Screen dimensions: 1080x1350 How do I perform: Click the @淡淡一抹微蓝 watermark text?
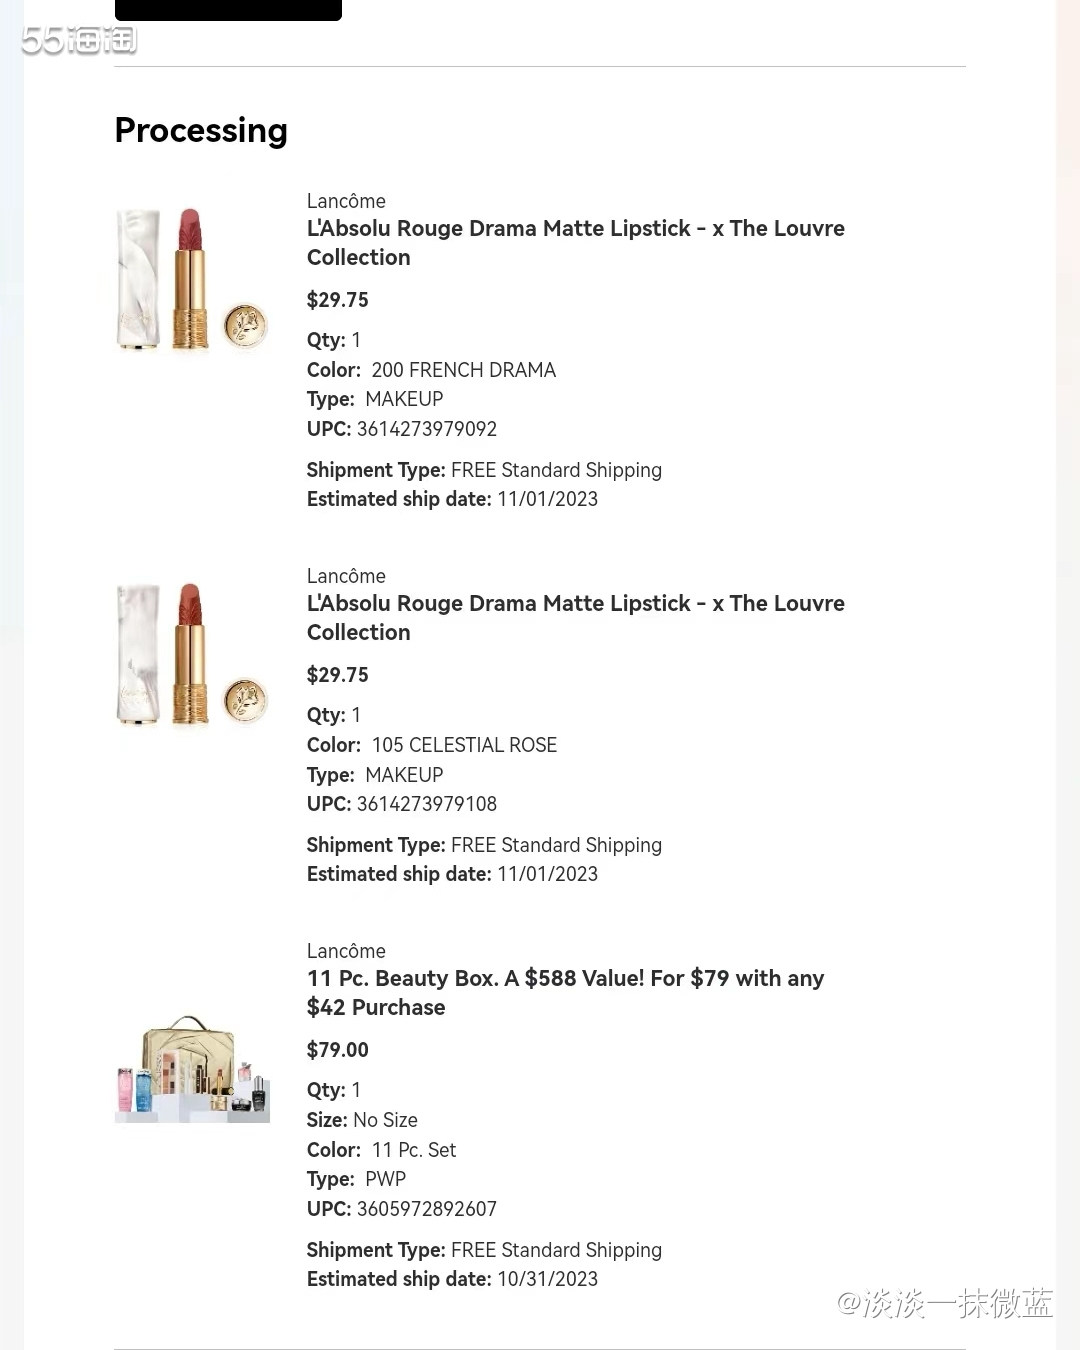944,1303
